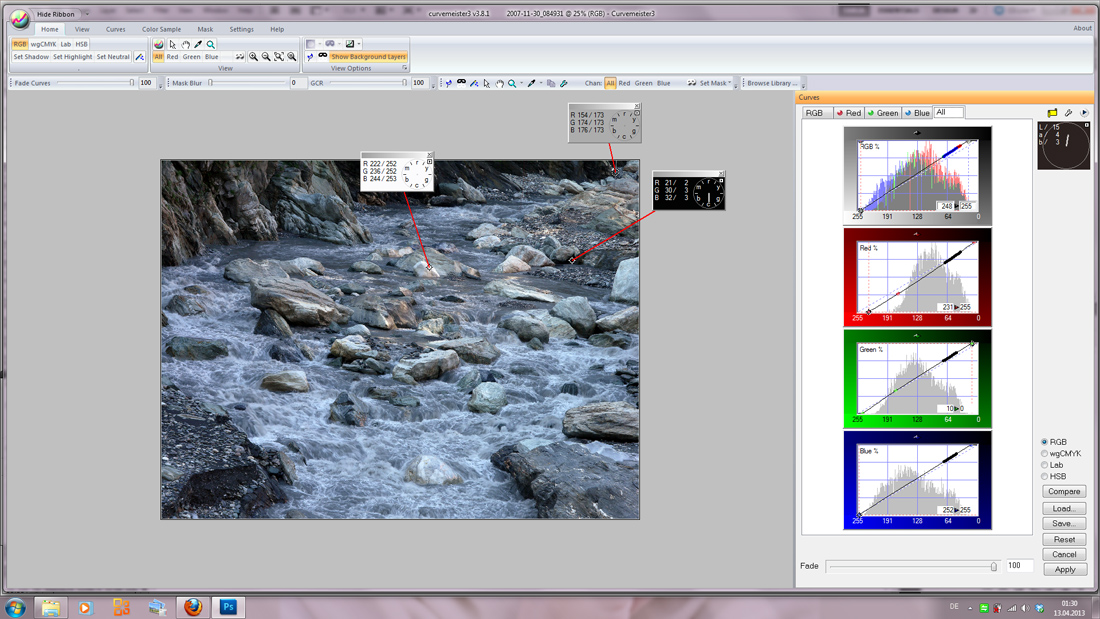Toggle the Lab color mode in the ribbon

click(66, 44)
